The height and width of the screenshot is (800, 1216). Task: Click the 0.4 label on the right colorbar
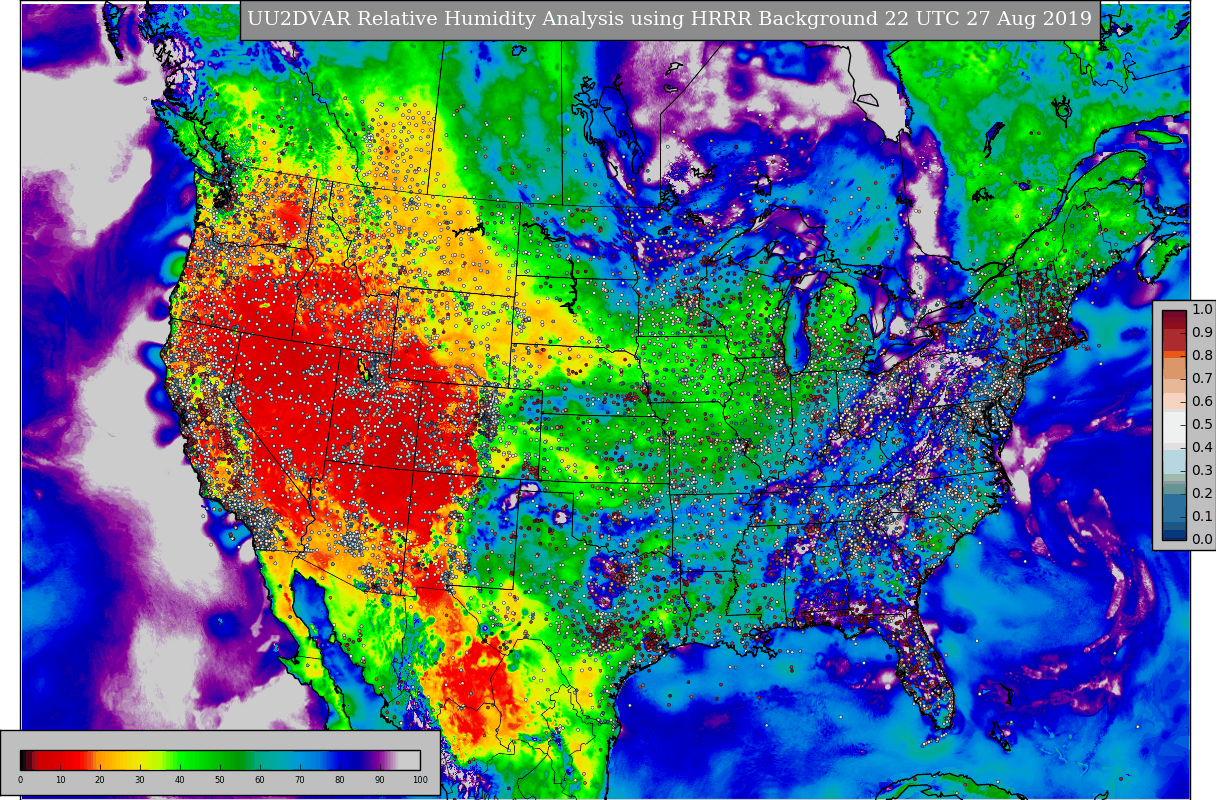(1202, 447)
